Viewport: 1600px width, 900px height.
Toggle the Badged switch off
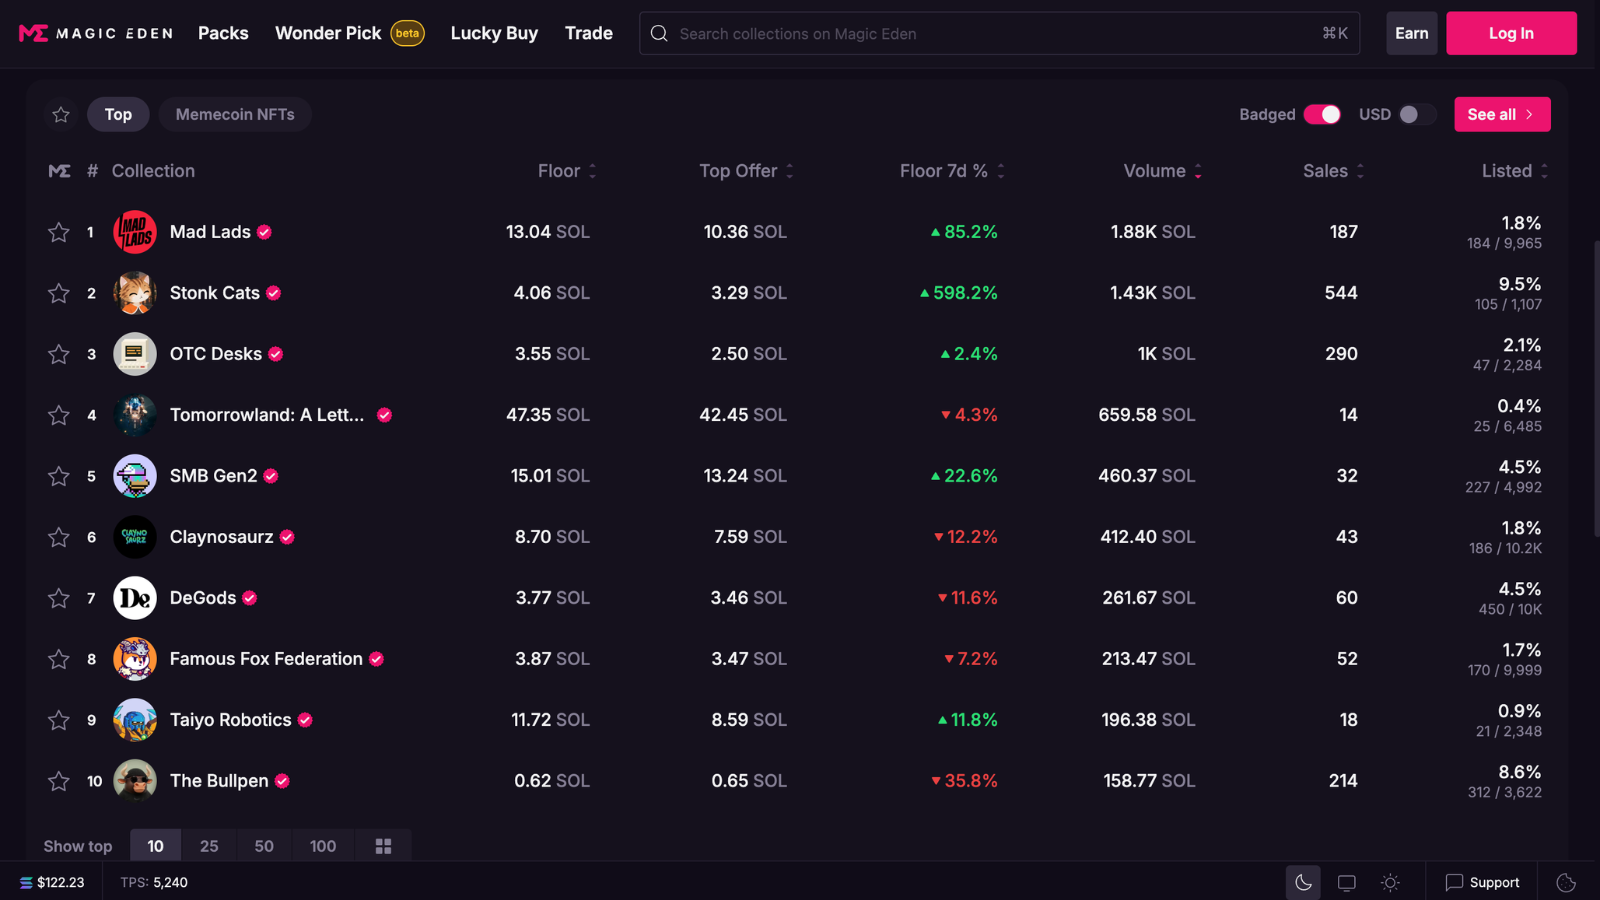(1322, 114)
